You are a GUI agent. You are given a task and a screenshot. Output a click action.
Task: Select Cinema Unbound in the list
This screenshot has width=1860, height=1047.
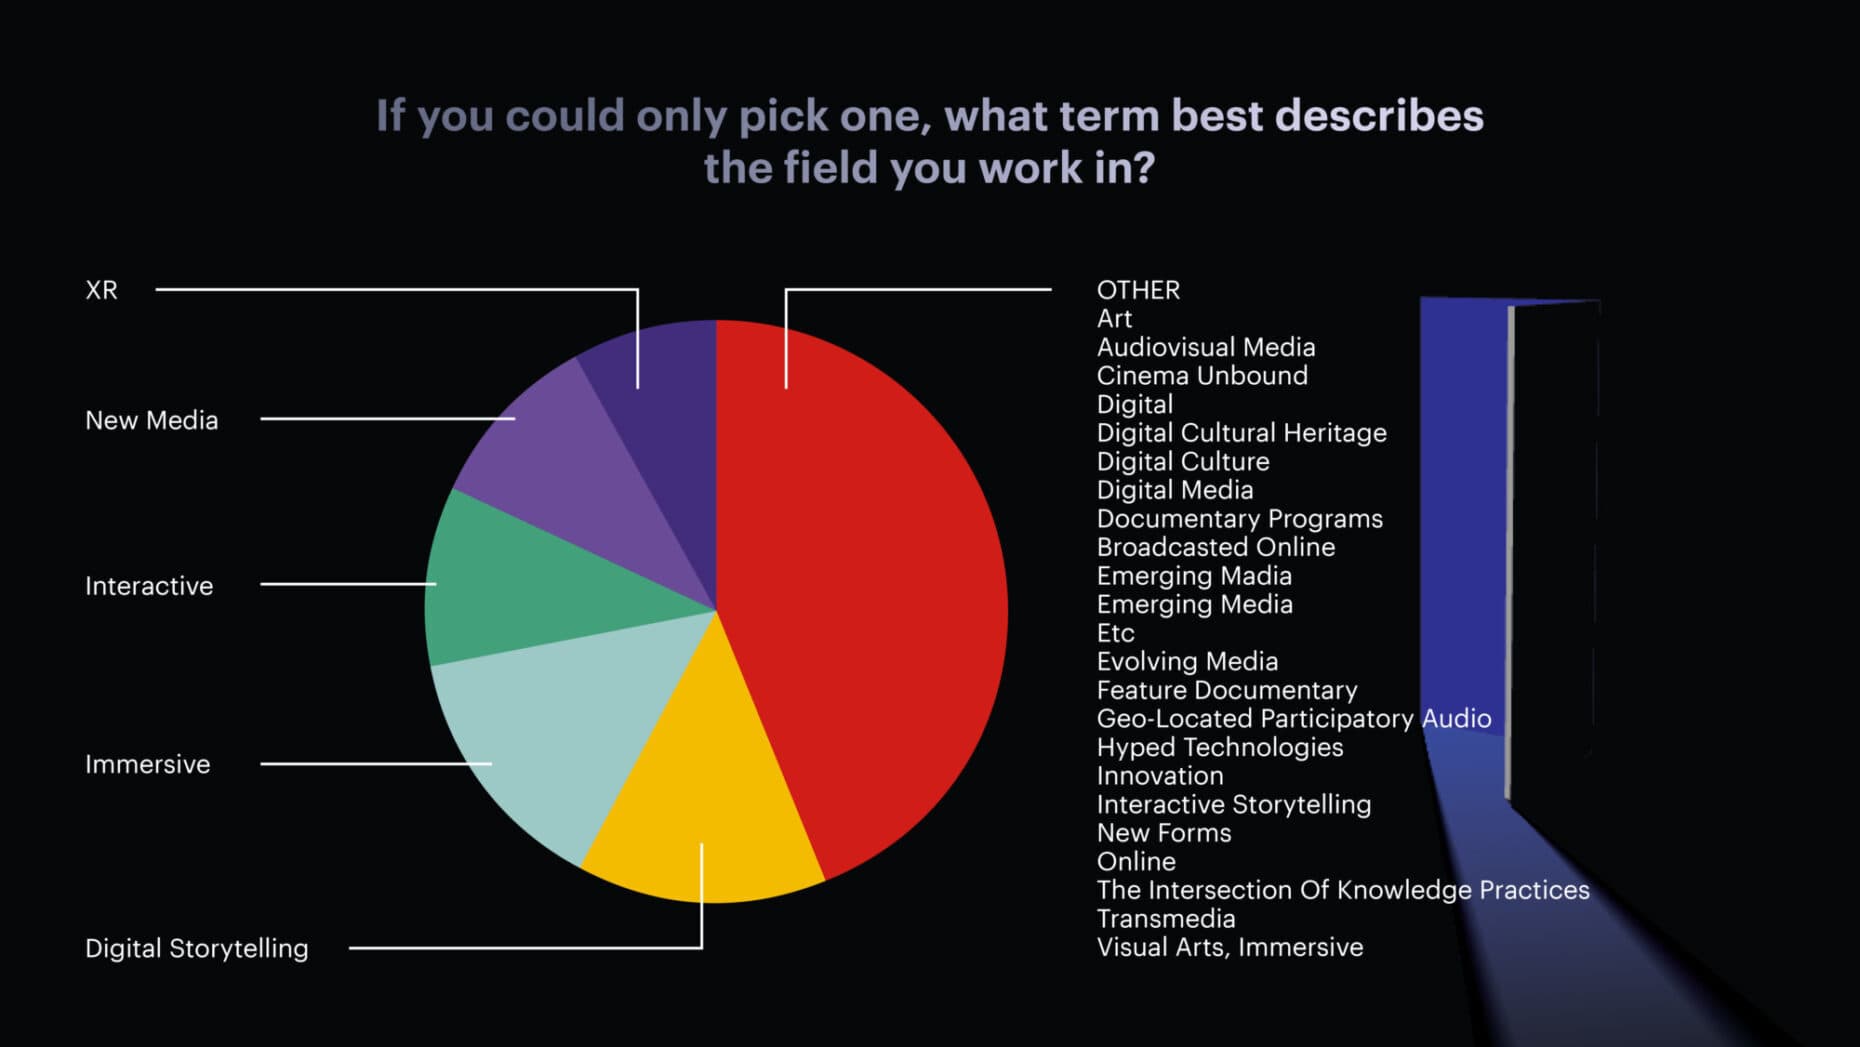coord(1201,376)
